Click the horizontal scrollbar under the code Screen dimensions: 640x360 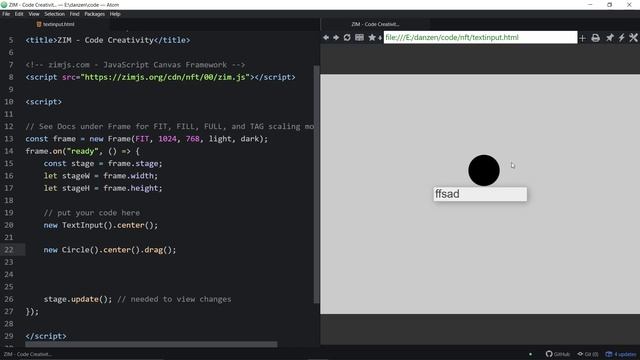151,344
